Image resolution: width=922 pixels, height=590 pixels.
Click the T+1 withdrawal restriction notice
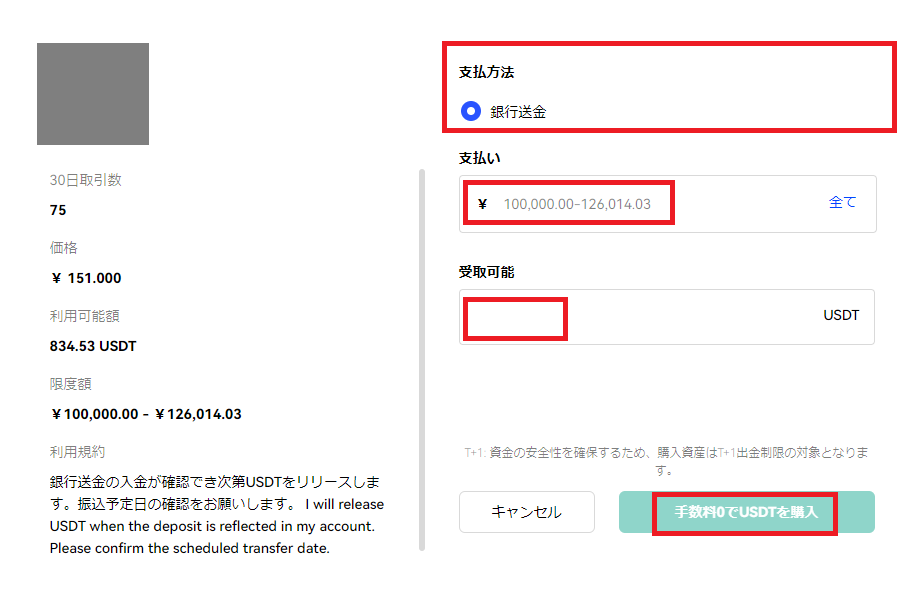coord(666,461)
